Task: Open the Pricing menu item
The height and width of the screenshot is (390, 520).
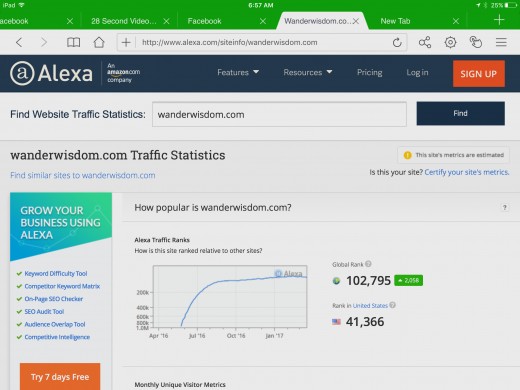Action: click(x=369, y=72)
